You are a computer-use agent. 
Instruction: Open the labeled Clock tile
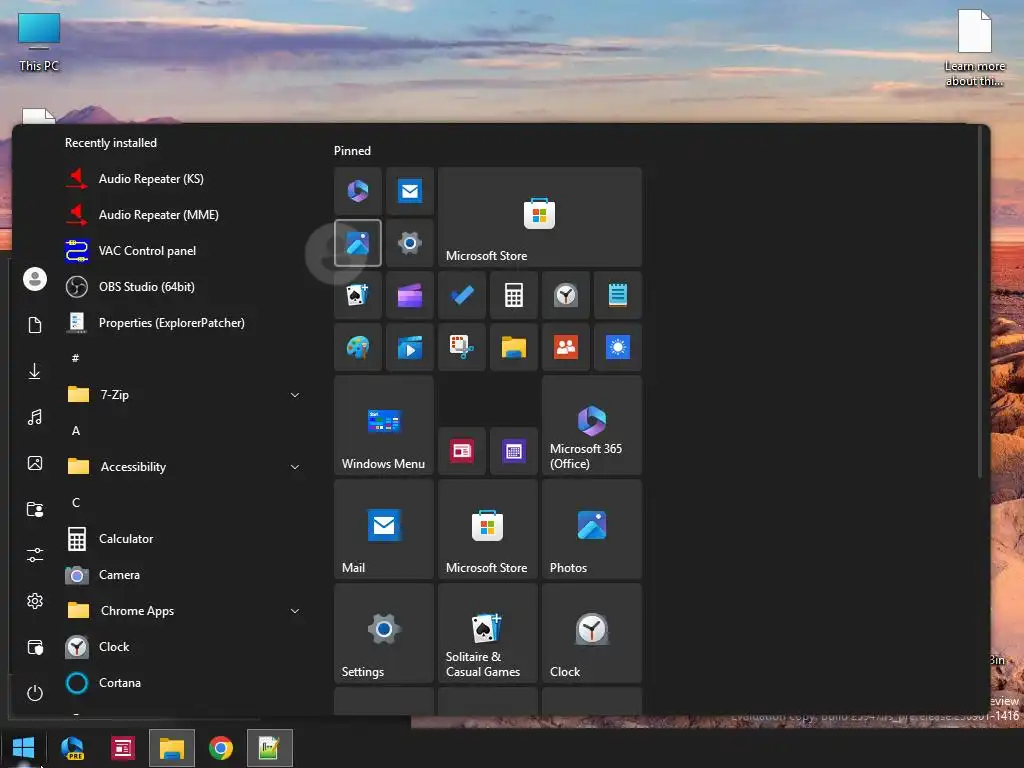(x=592, y=633)
